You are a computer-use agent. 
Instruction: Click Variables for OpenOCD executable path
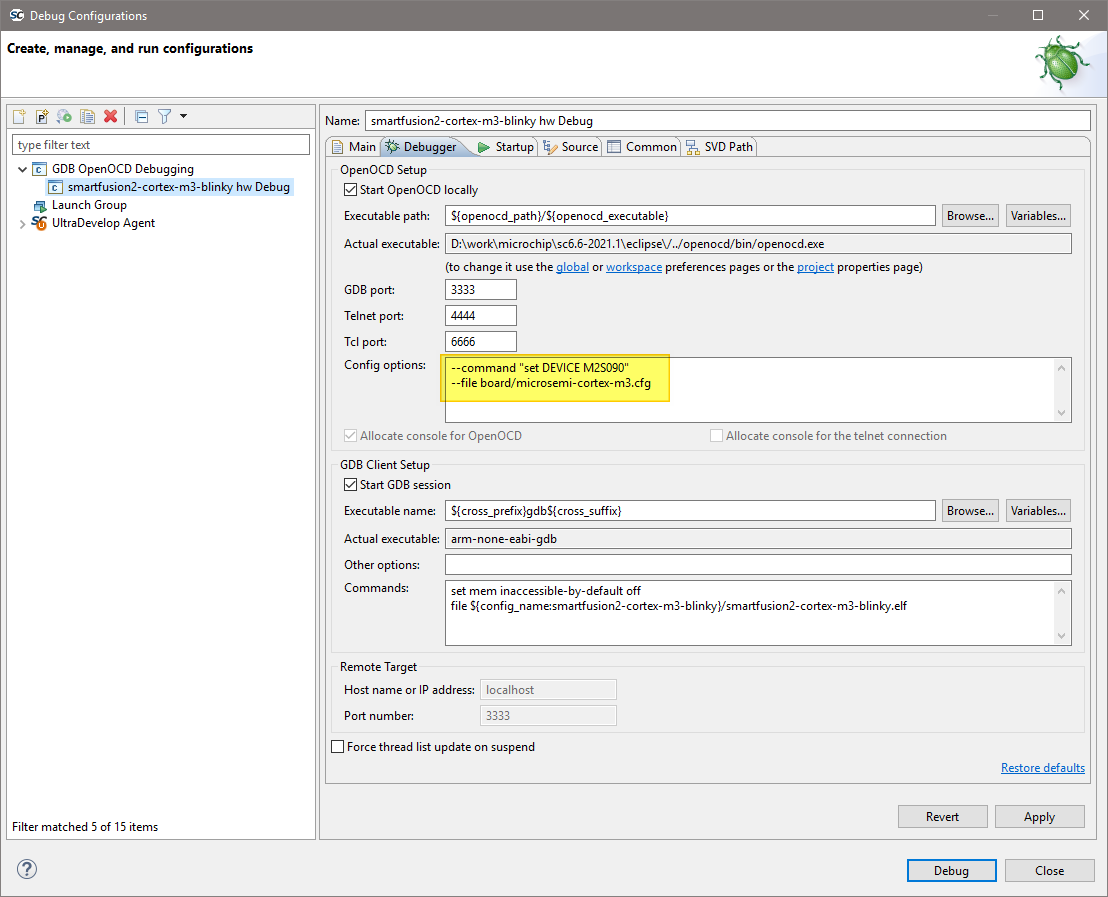tap(1037, 216)
